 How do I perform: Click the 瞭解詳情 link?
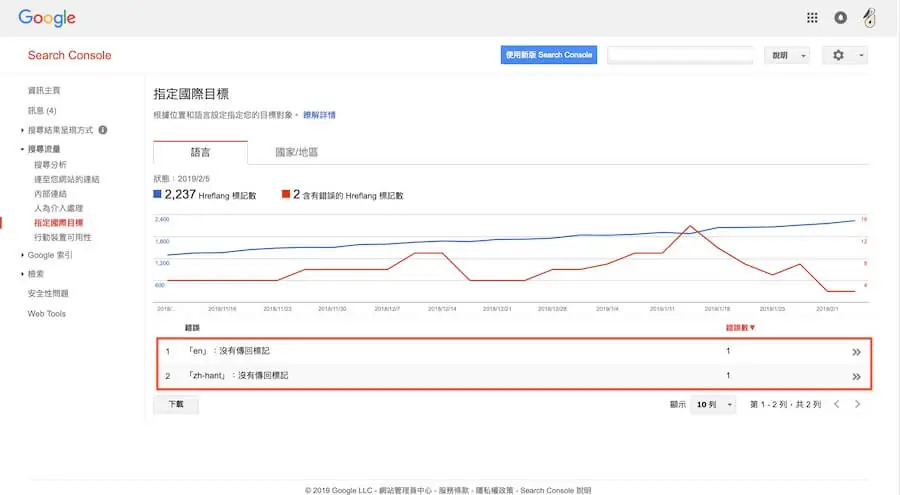[x=320, y=115]
